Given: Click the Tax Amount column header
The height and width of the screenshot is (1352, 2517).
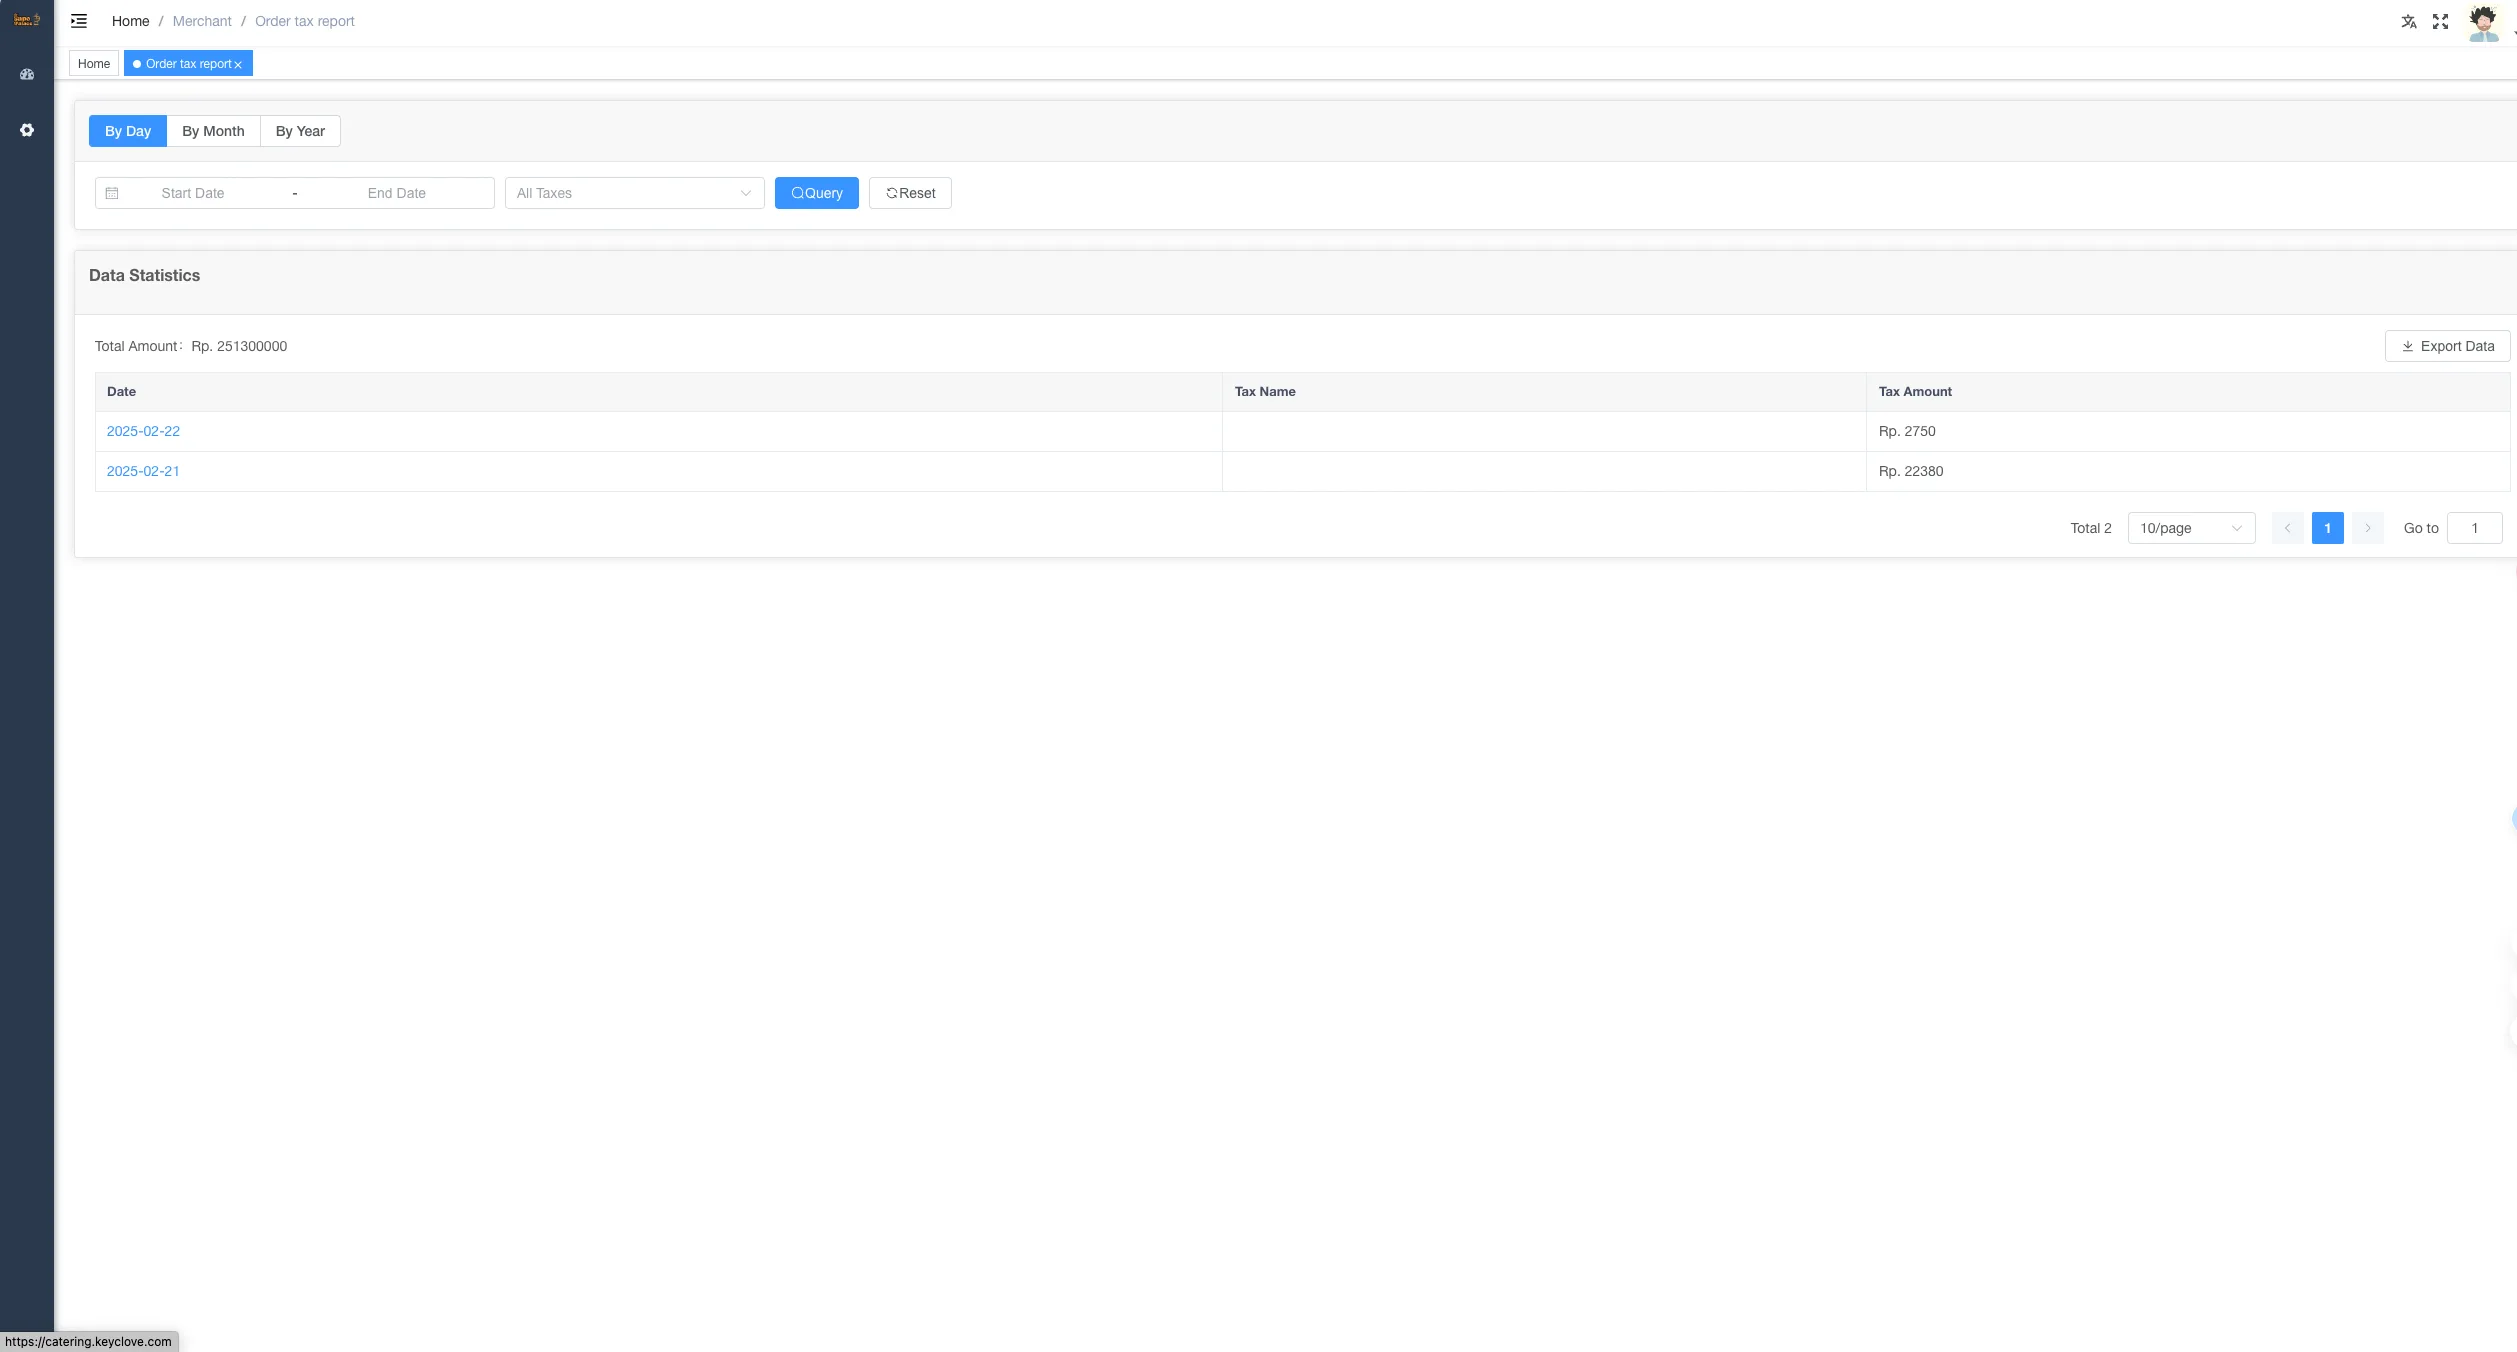Looking at the screenshot, I should (x=2188, y=392).
